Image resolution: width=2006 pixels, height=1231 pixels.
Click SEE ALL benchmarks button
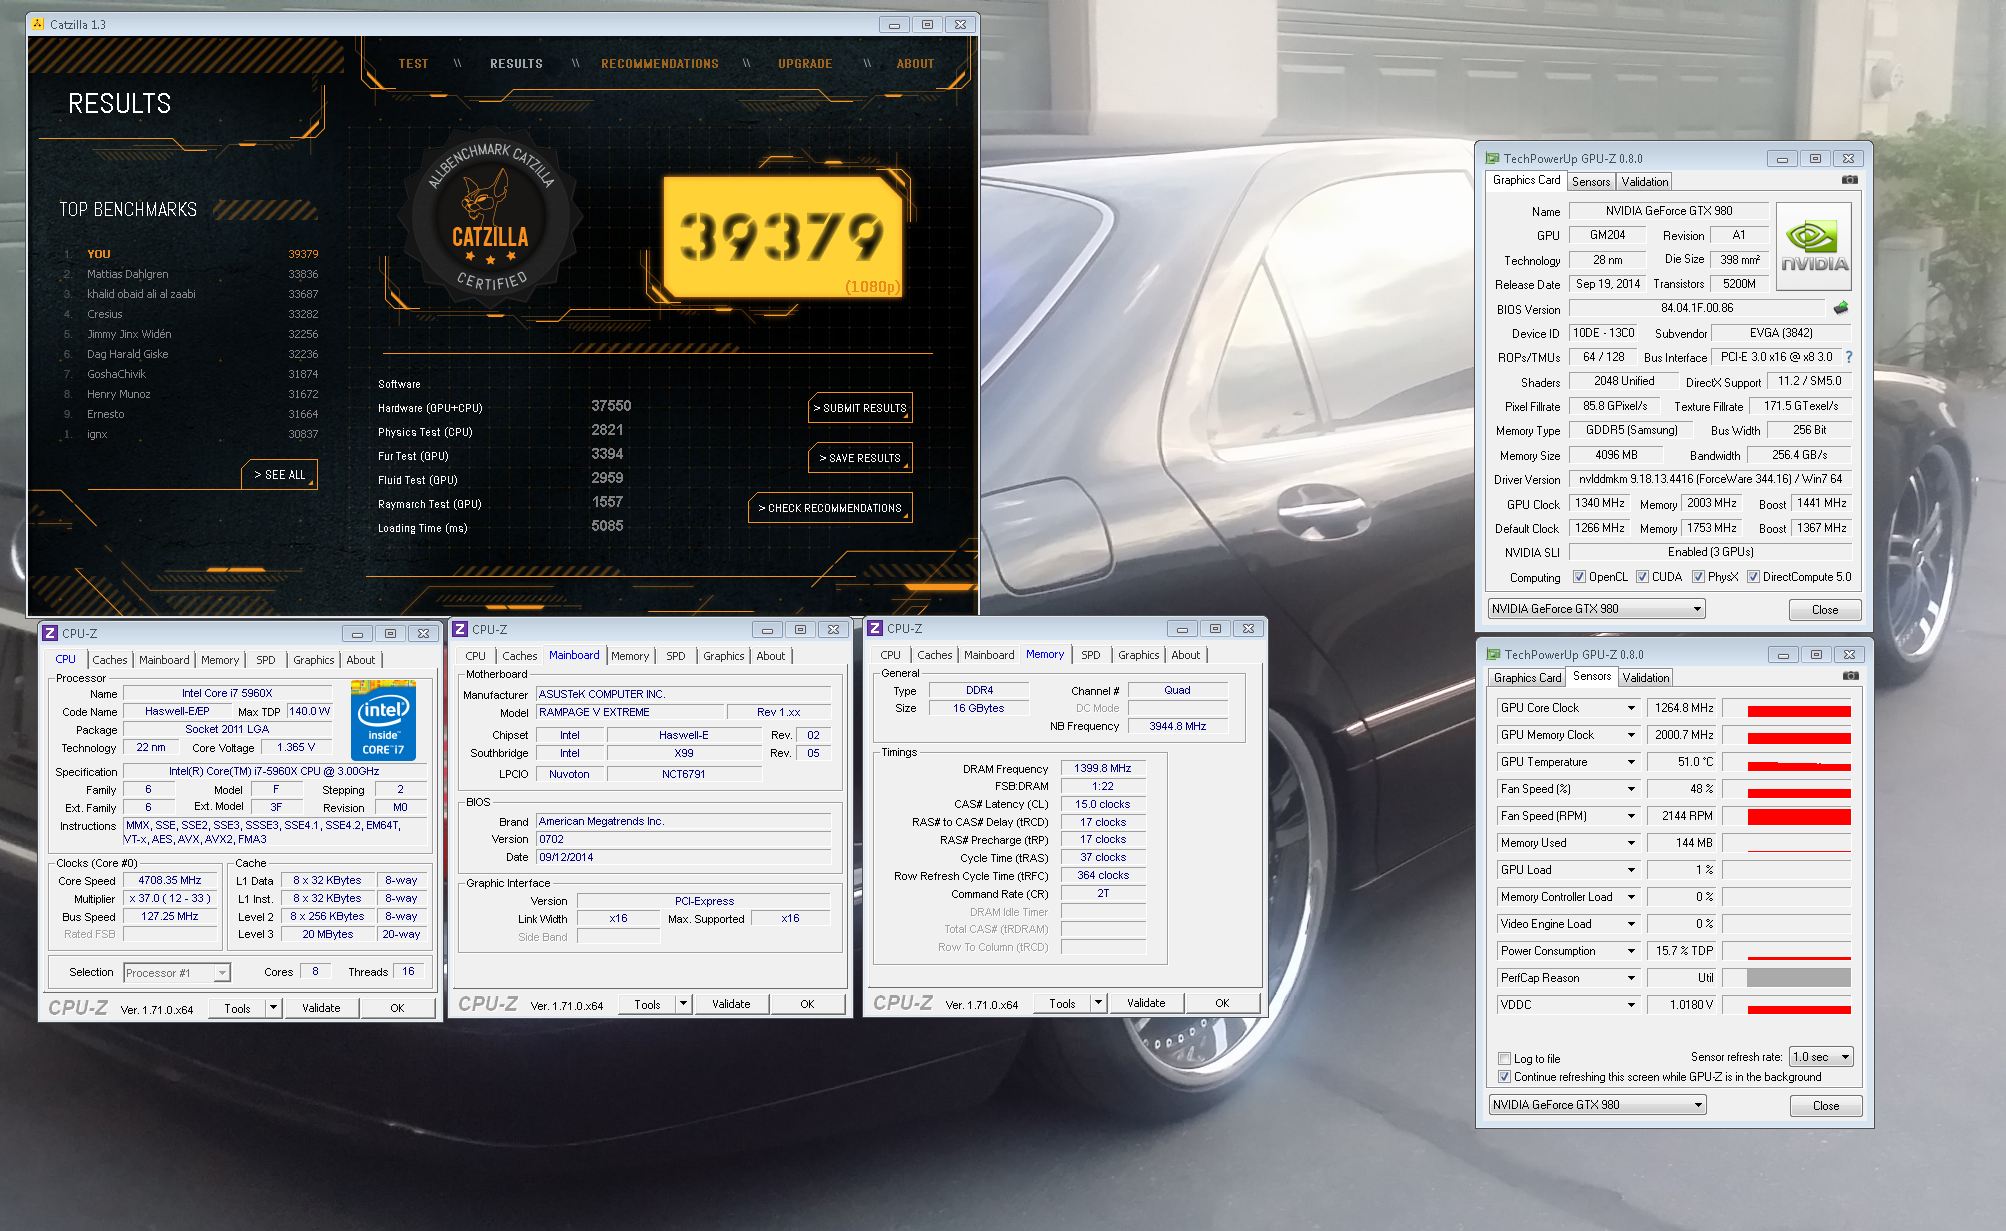[279, 474]
